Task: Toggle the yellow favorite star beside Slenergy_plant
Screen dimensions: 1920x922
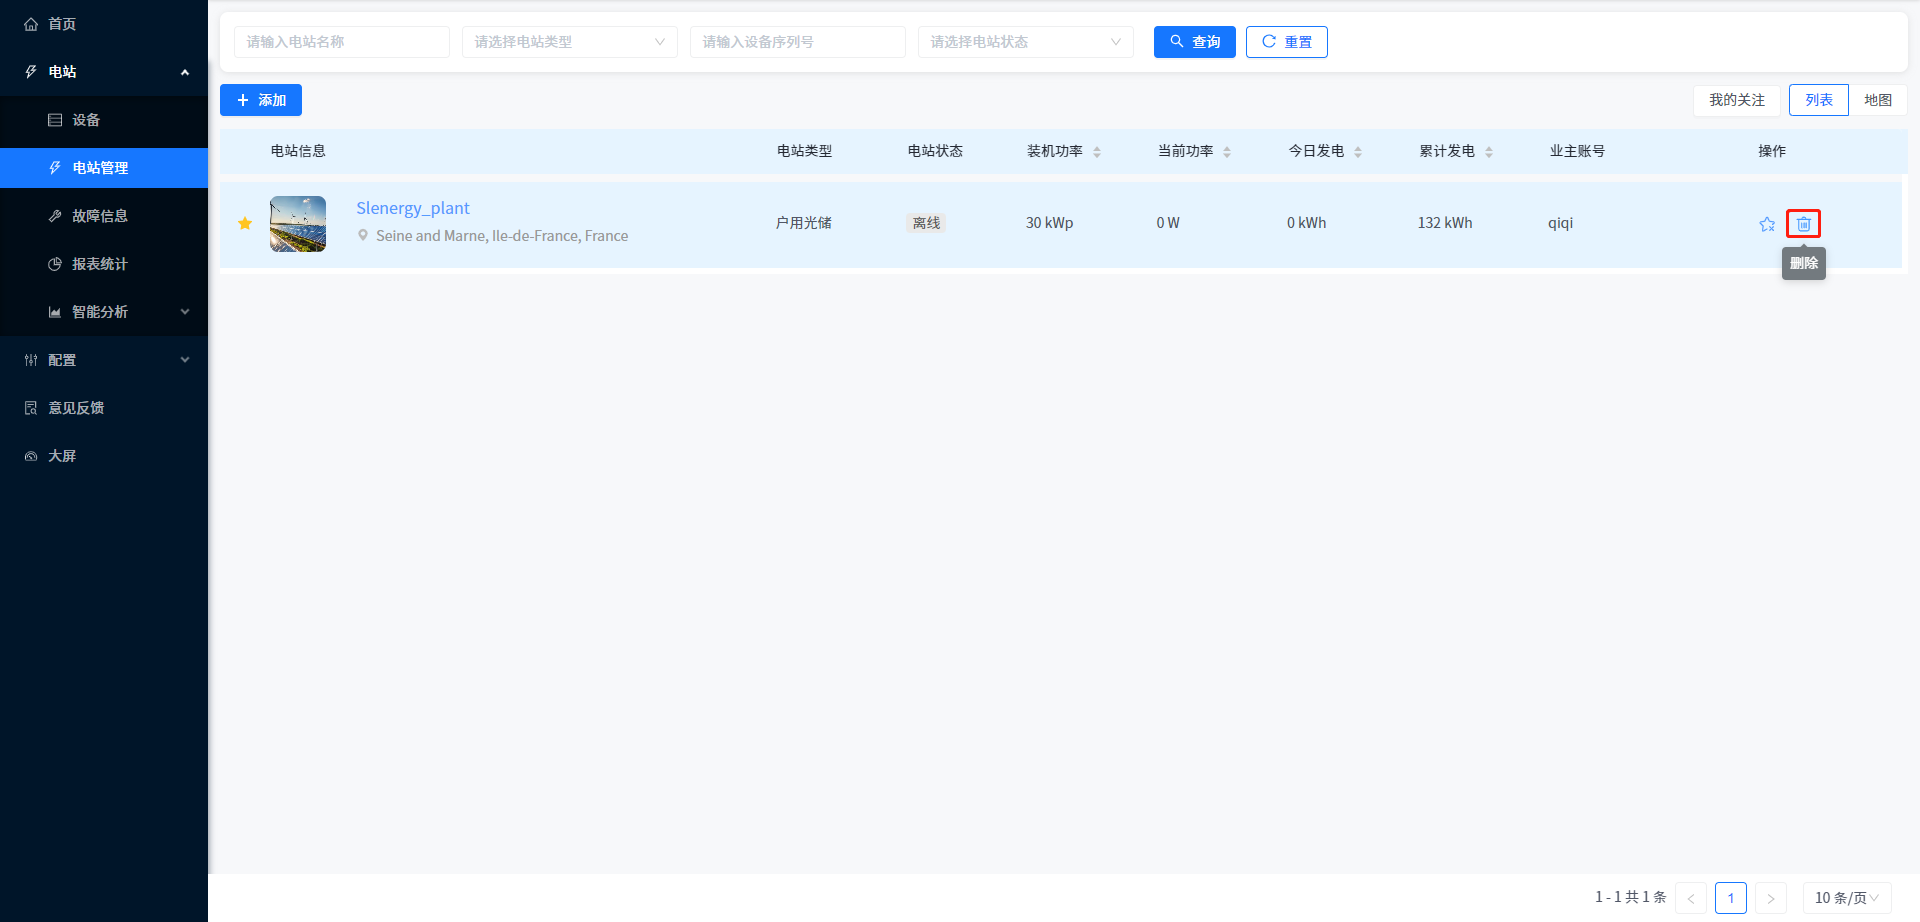Action: (x=245, y=223)
